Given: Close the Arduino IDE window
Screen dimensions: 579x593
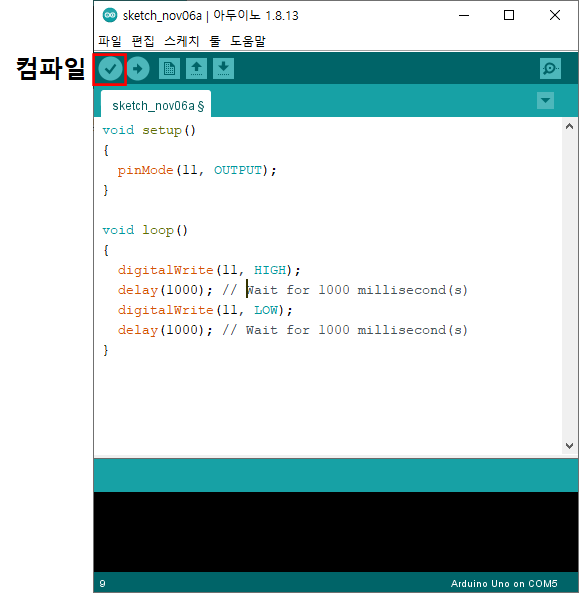Looking at the screenshot, I should pos(555,16).
